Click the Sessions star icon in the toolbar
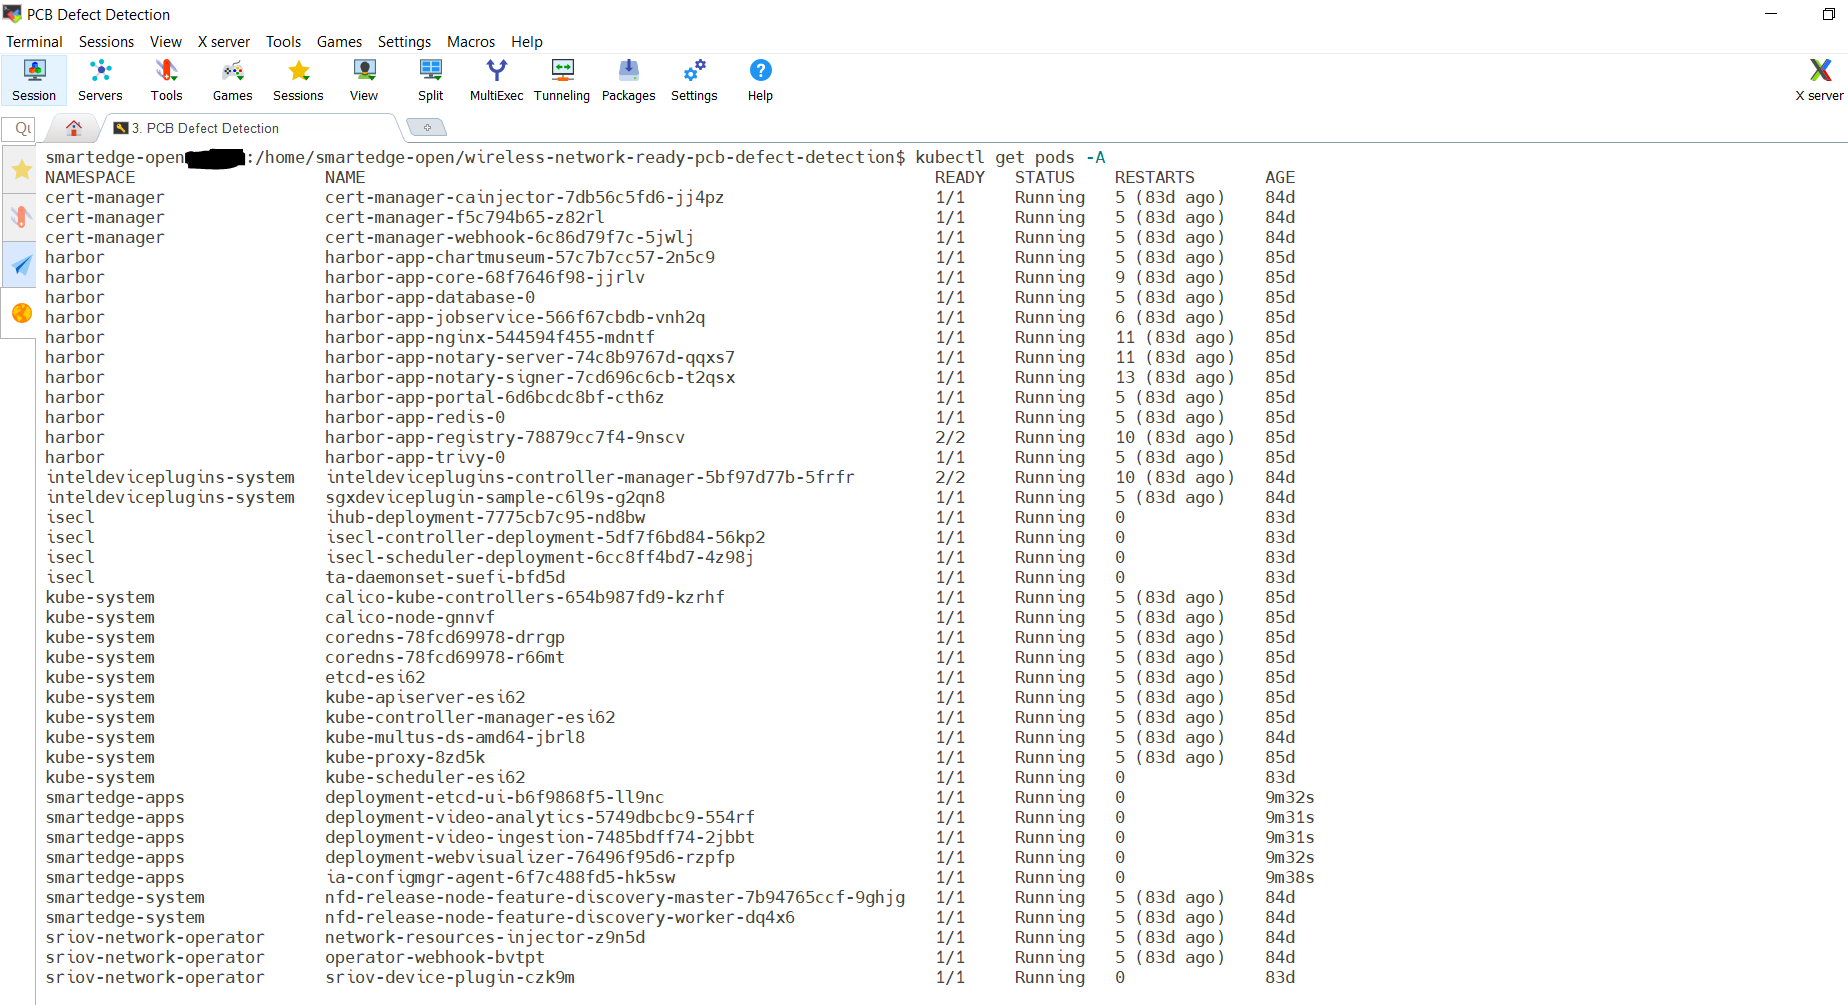Viewport: 1848px width, 1005px height. pyautogui.click(x=298, y=80)
